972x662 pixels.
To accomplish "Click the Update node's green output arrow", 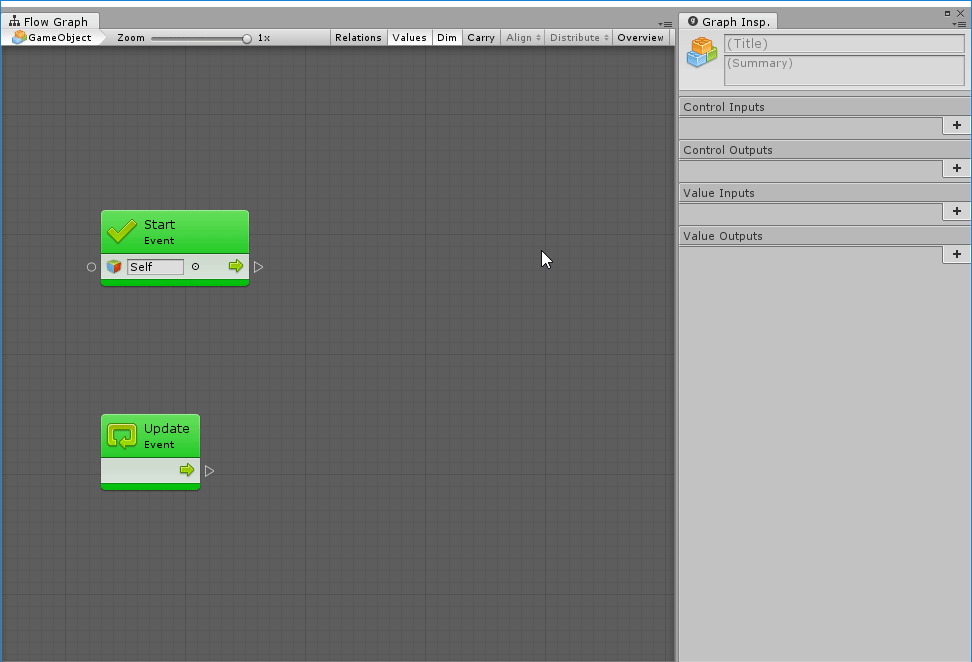I will pyautogui.click(x=187, y=470).
